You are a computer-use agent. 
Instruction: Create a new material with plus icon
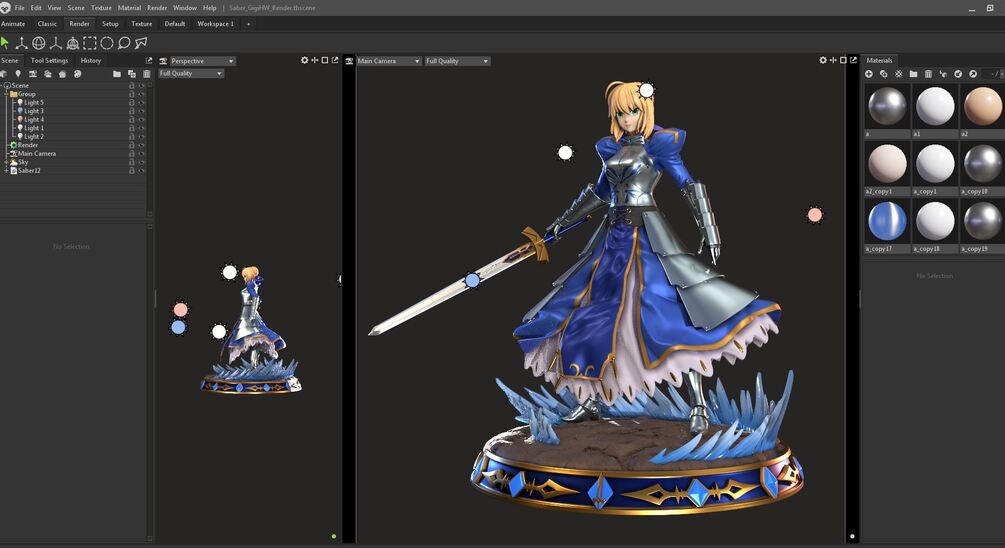pos(868,74)
